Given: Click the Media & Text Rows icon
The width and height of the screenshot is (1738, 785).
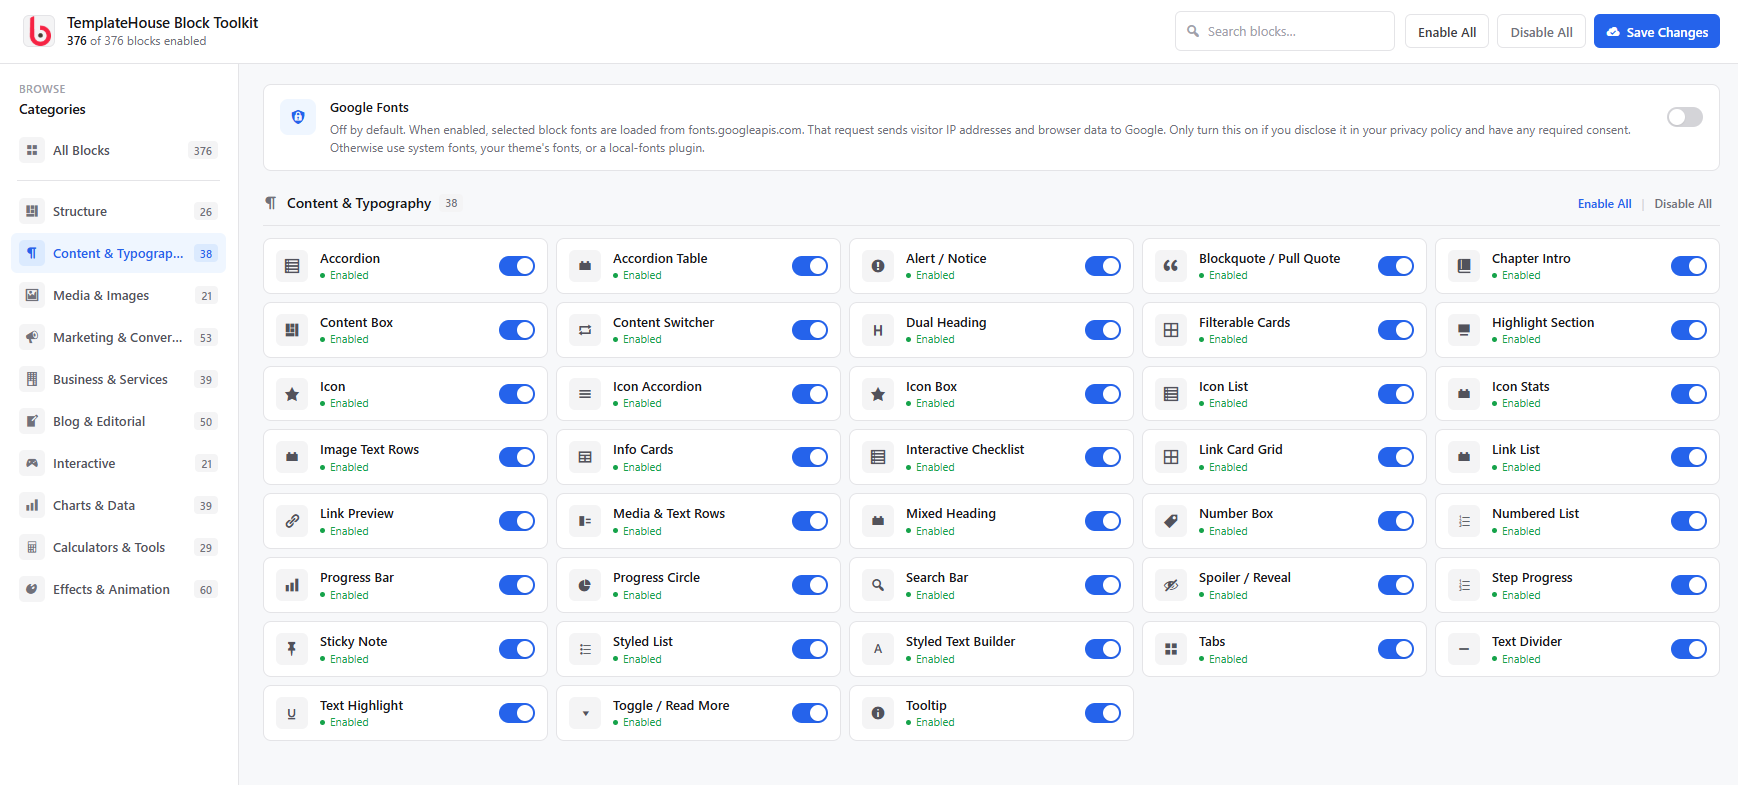Looking at the screenshot, I should coord(585,521).
